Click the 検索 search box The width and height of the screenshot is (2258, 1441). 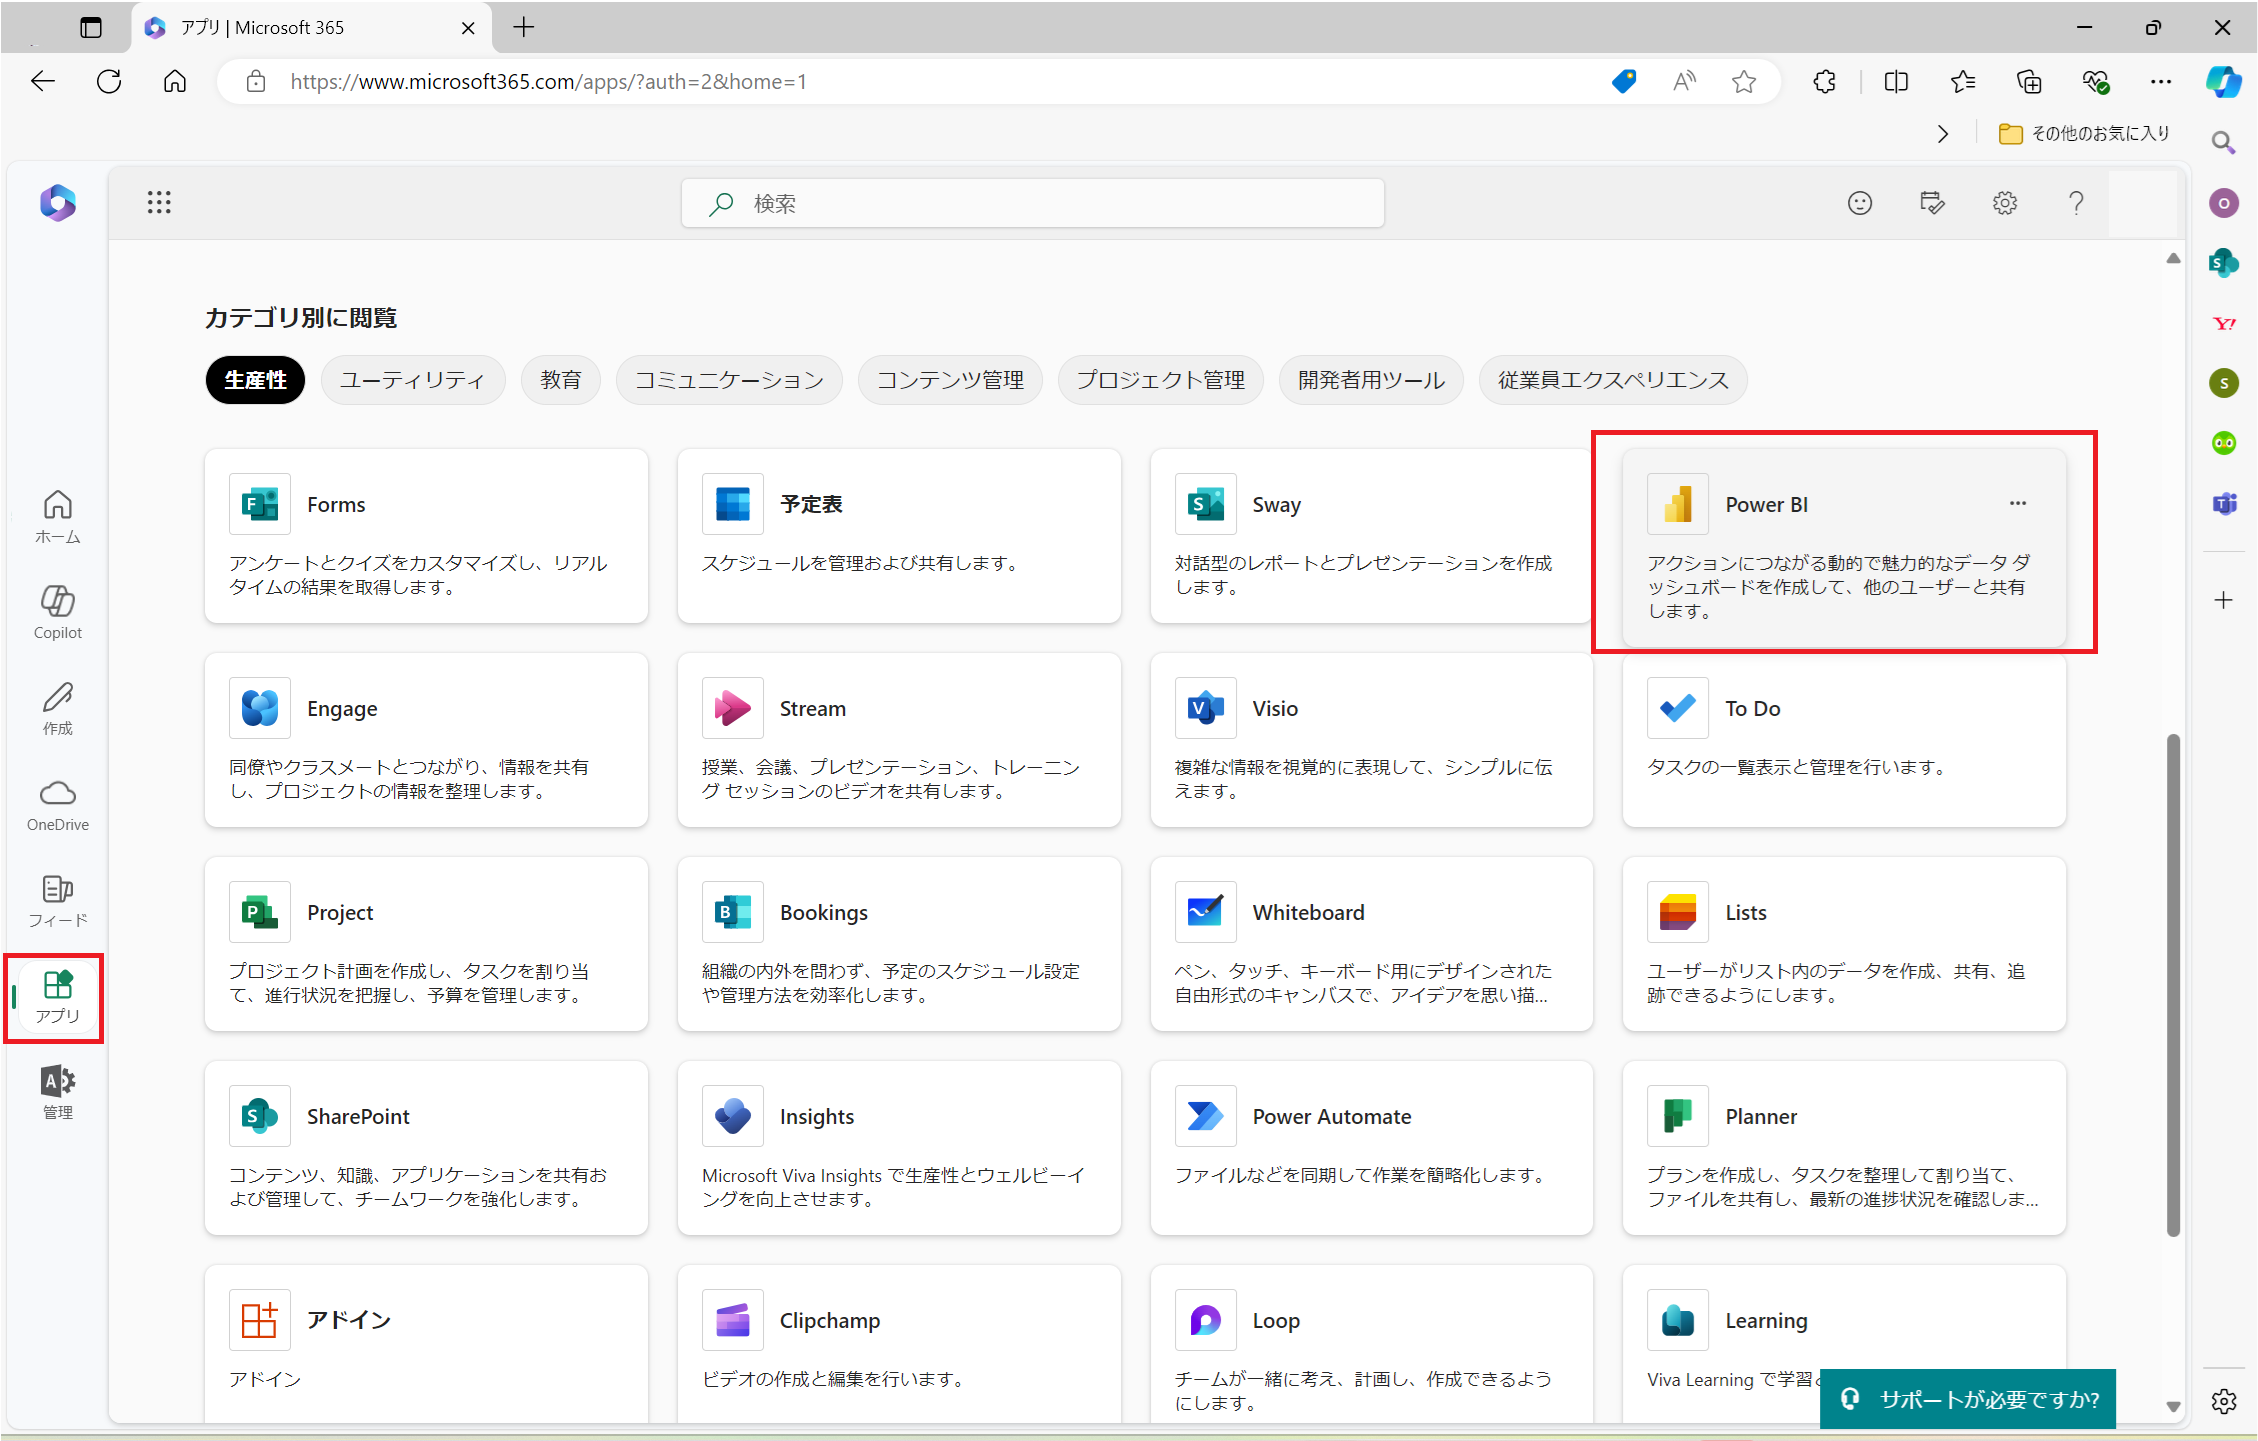1033,203
